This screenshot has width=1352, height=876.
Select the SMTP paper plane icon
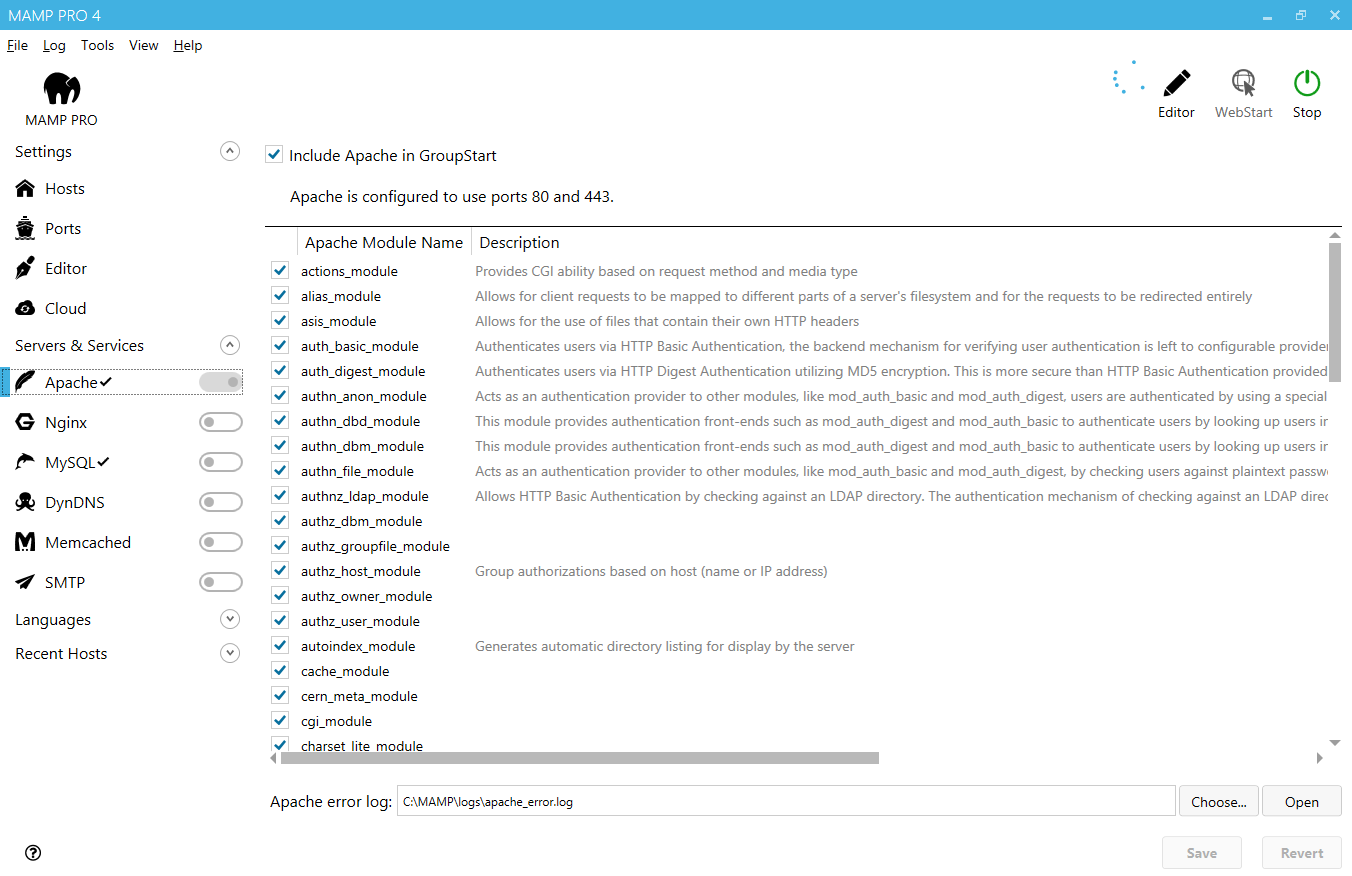(25, 582)
